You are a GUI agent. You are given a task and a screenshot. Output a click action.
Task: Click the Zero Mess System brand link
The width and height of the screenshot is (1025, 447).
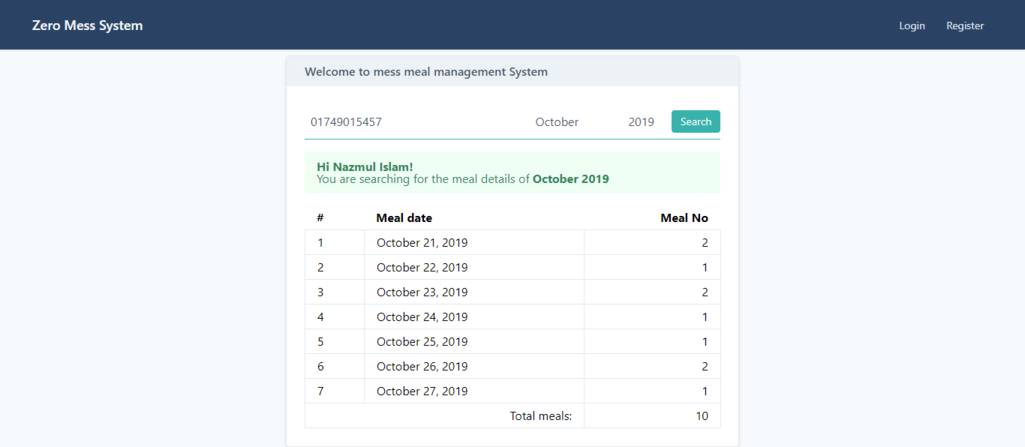(87, 25)
